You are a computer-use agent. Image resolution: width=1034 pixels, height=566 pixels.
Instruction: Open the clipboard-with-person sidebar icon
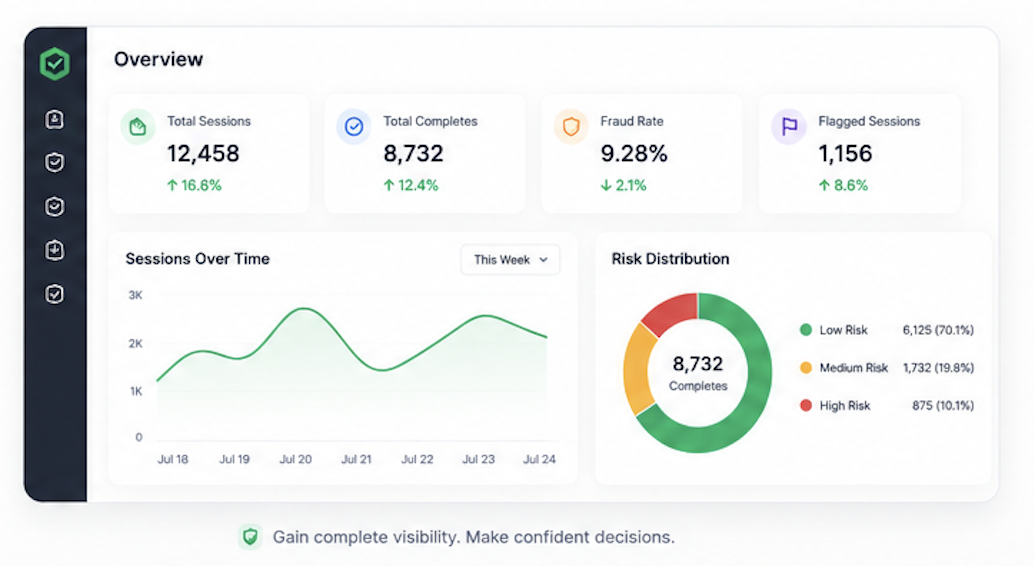click(55, 119)
